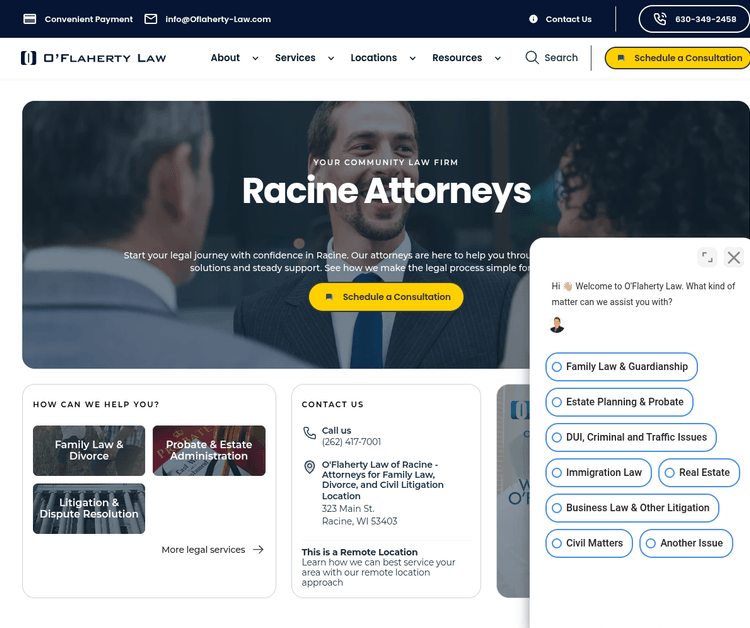Click the phone icon in the 630-349-2458 button

point(660,19)
